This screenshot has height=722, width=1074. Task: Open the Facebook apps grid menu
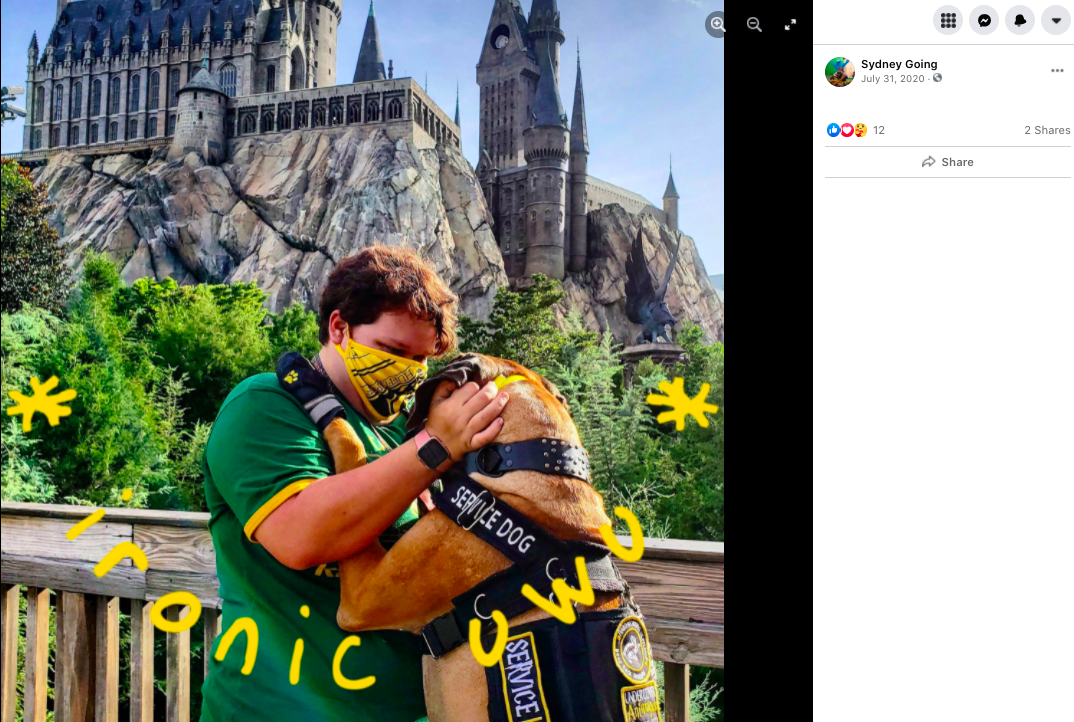point(948,21)
